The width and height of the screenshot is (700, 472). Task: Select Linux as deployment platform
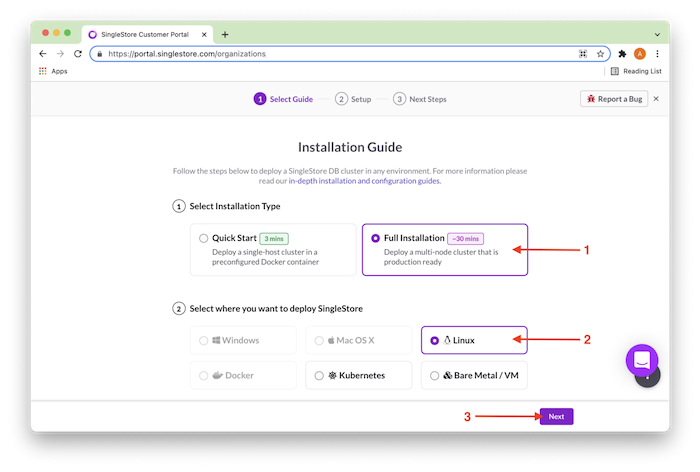(434, 341)
